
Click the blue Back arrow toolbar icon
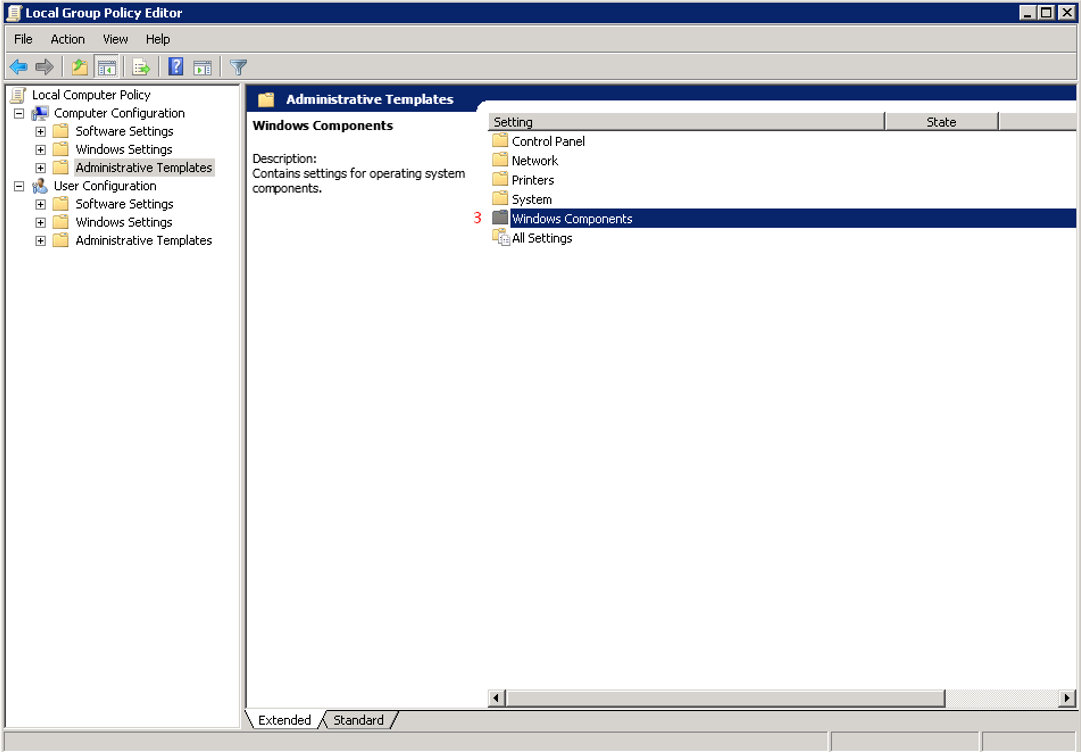(18, 67)
